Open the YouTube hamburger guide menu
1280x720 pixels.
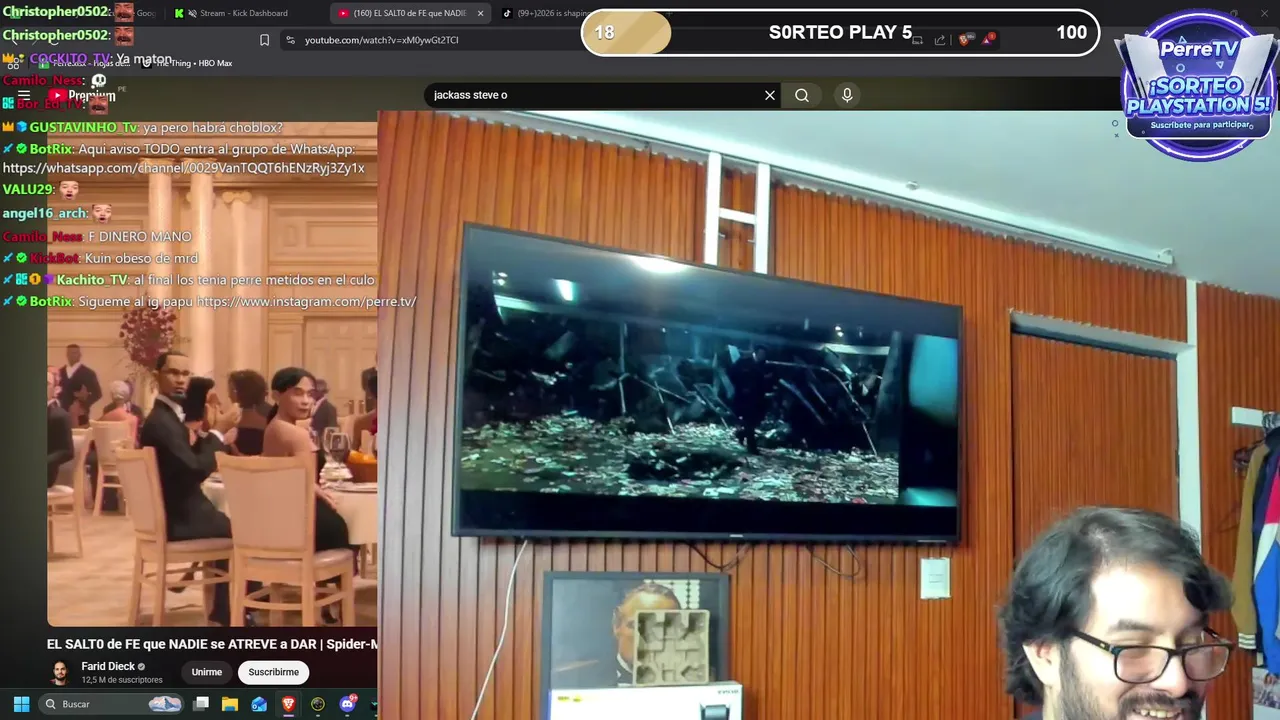pos(24,96)
